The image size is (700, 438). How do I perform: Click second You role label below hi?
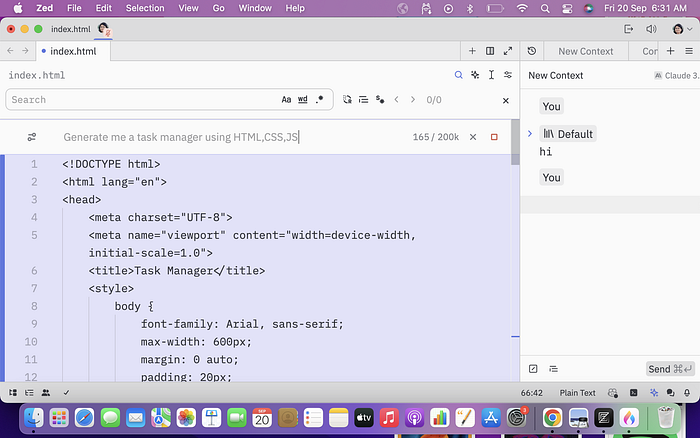point(551,177)
